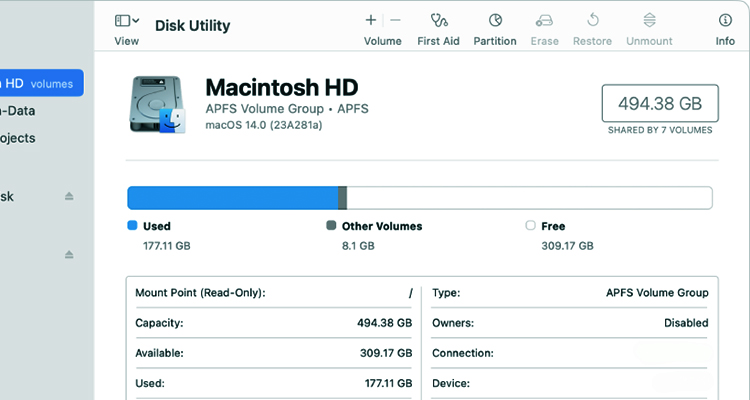Click the Restore toolbar icon

coord(592,20)
